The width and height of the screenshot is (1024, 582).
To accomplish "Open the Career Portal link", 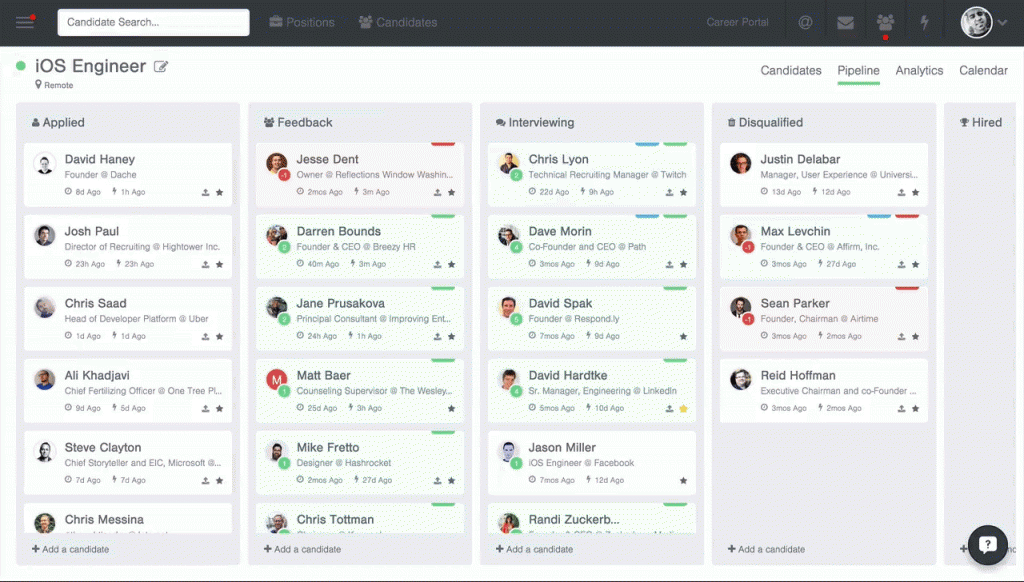I will 737,22.
